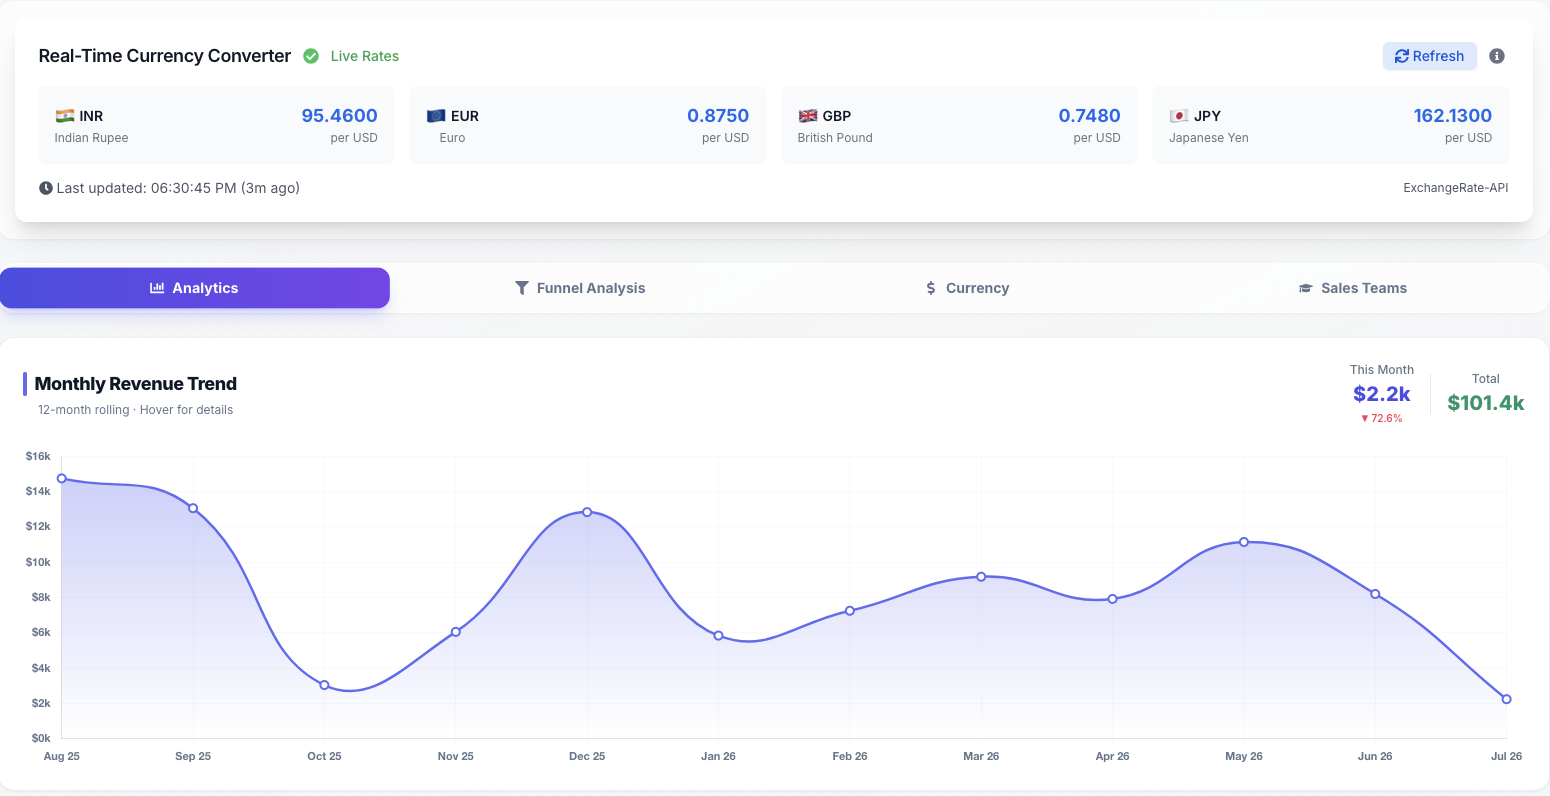
Task: Click the Japan flag icon
Action: pos(1179,116)
